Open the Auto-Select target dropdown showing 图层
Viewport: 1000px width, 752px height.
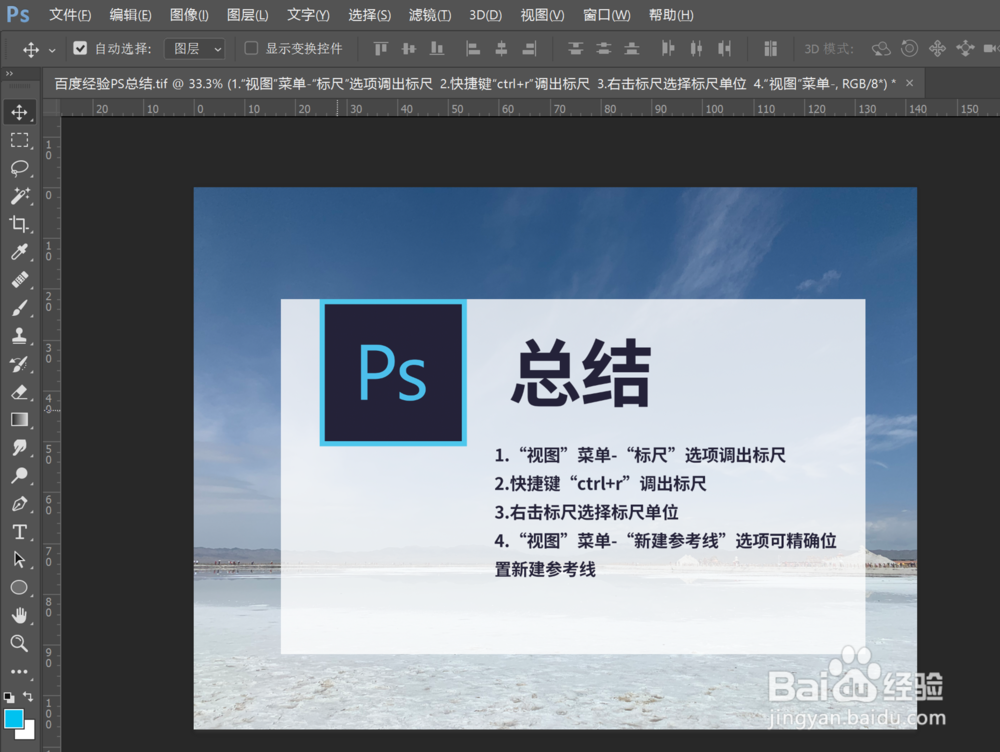pos(196,47)
